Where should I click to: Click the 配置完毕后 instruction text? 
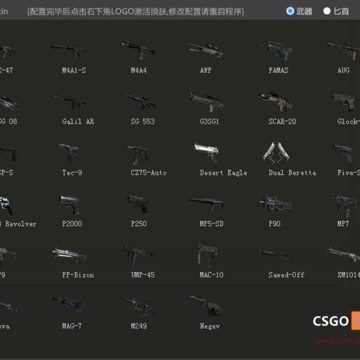pos(136,12)
